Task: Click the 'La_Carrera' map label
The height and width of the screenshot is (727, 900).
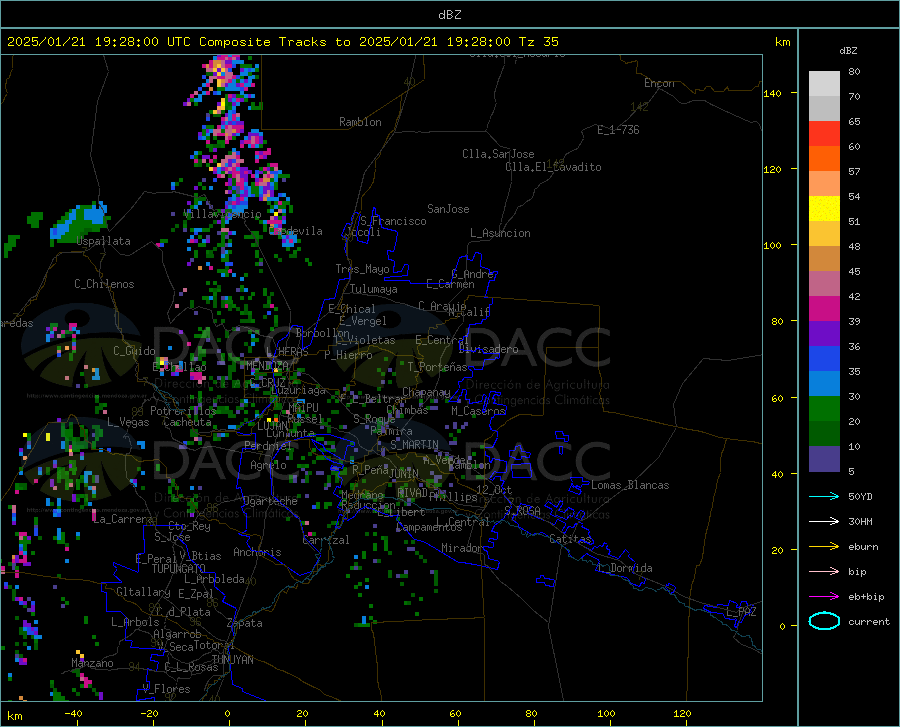Action: (x=123, y=519)
